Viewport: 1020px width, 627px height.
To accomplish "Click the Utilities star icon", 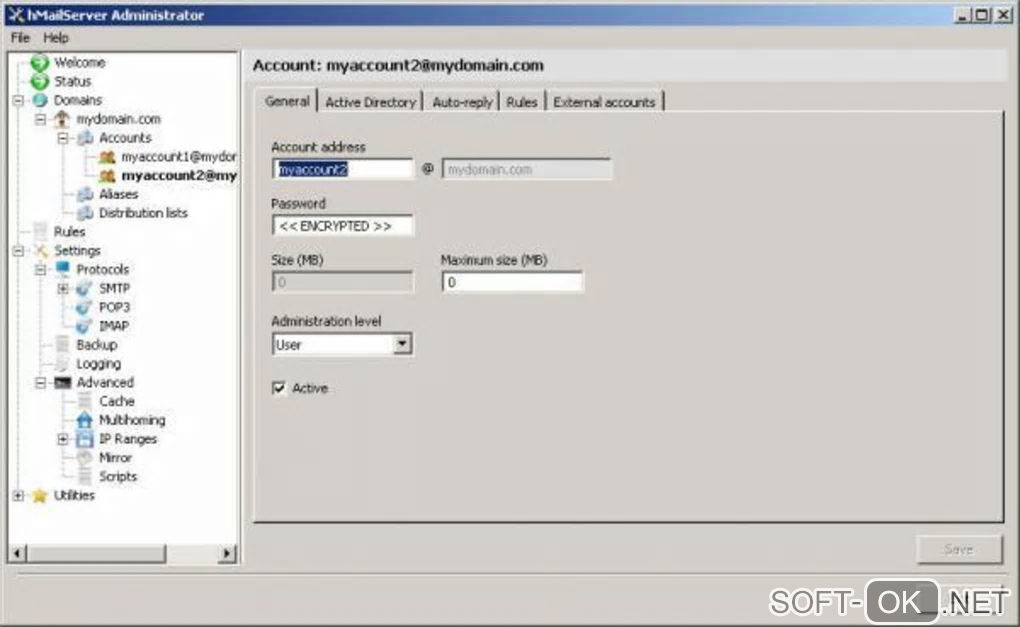I will [40, 496].
